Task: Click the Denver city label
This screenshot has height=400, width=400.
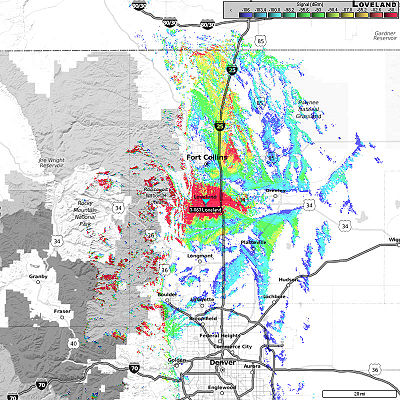Action: click(x=223, y=362)
